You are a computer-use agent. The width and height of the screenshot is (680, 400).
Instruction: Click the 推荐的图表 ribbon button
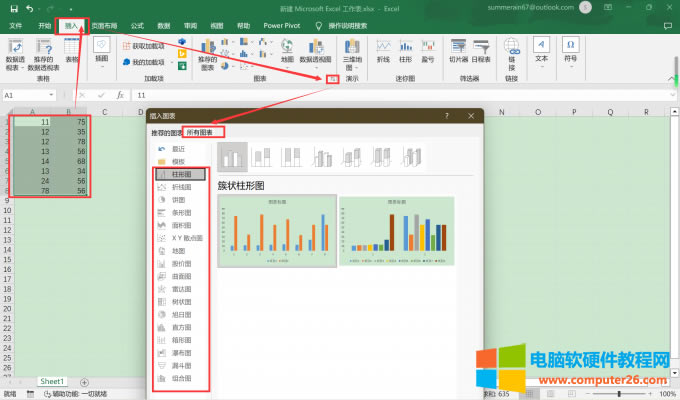coord(207,55)
